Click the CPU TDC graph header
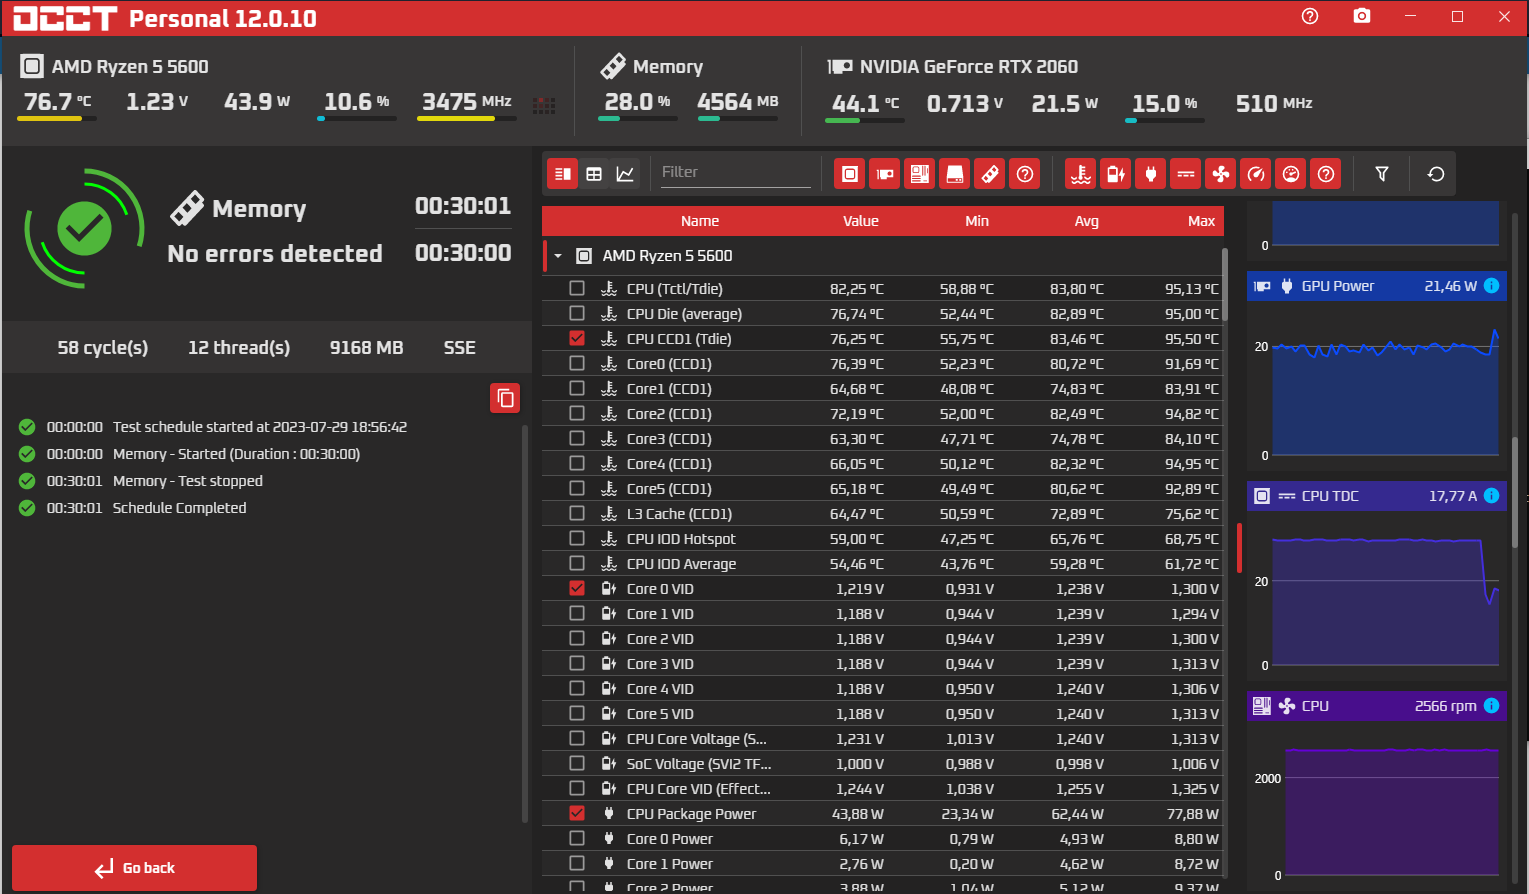The image size is (1529, 894). (x=1377, y=496)
